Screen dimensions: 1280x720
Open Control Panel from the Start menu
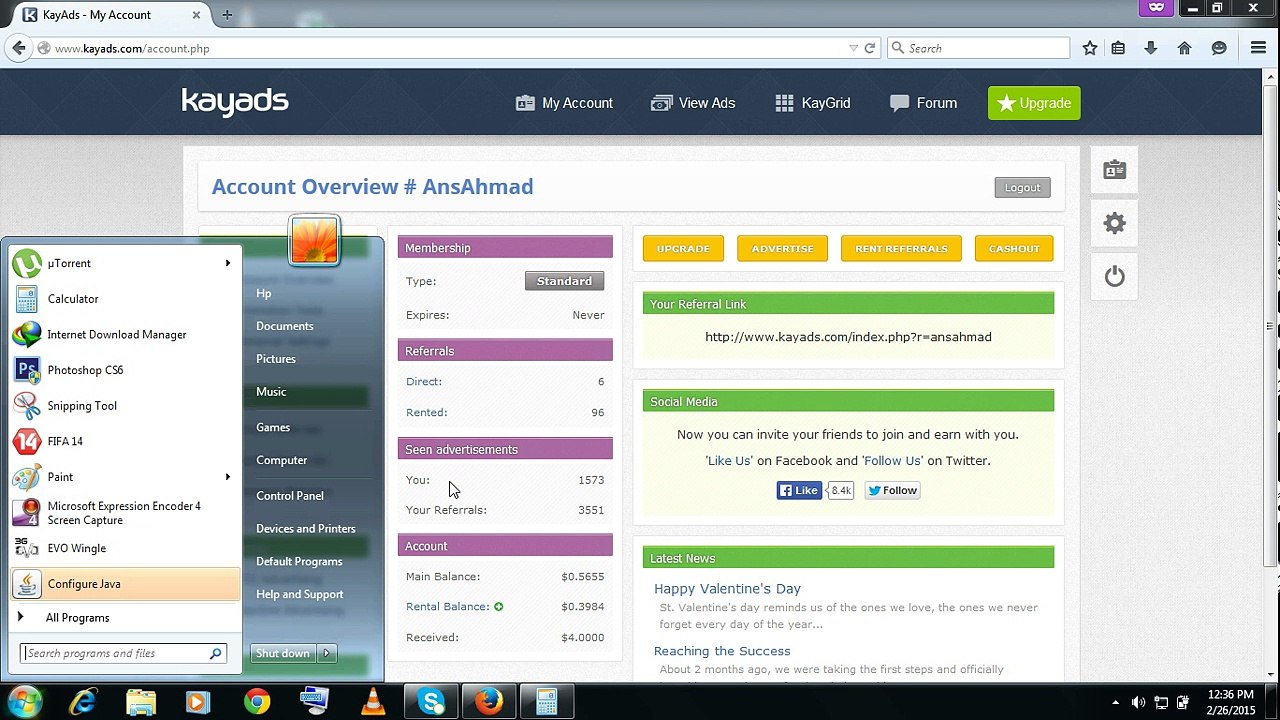(x=290, y=496)
